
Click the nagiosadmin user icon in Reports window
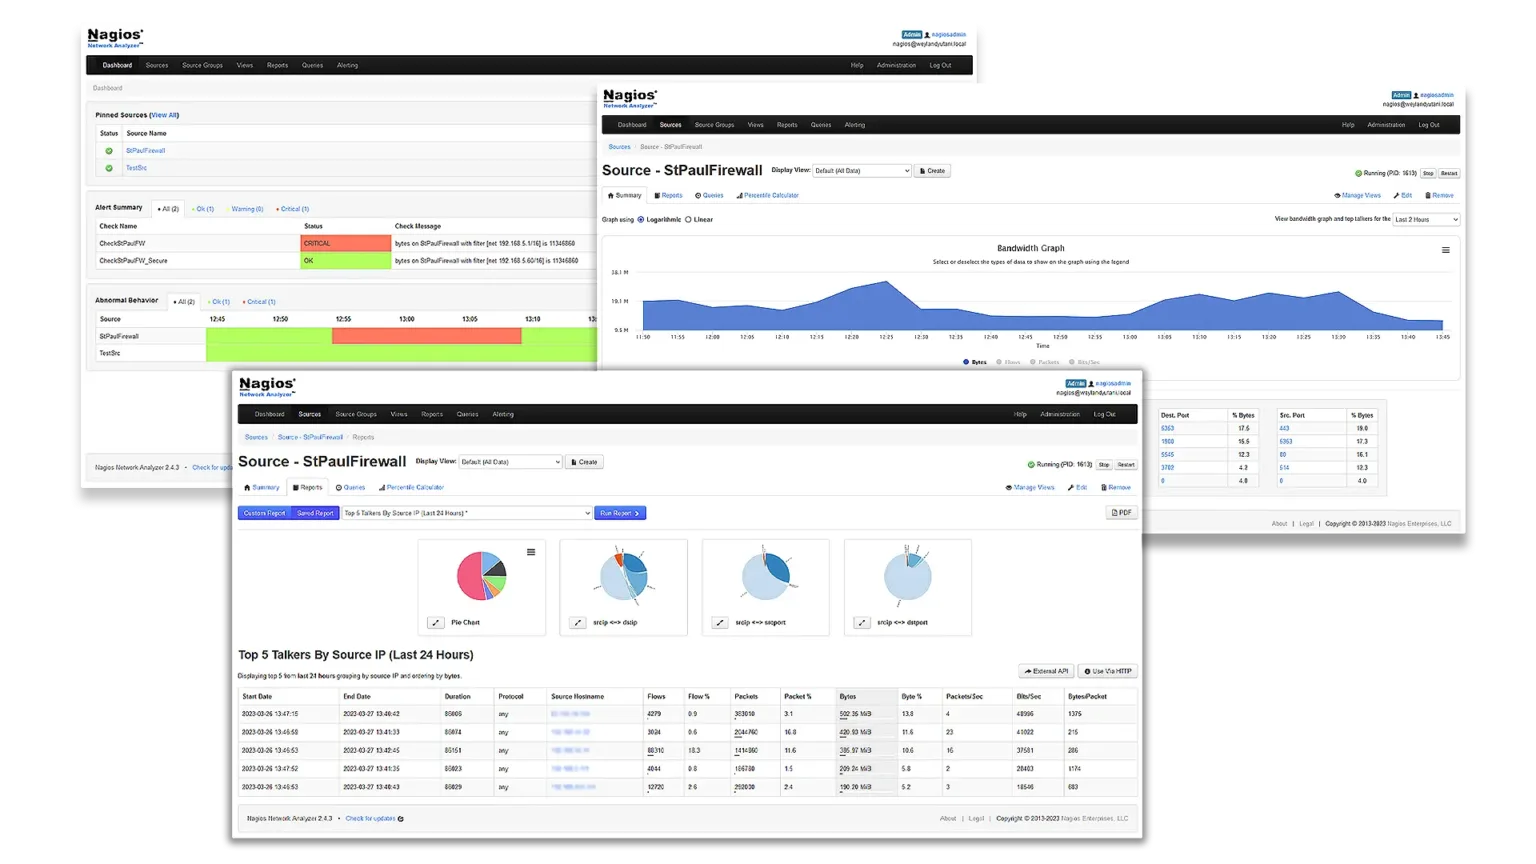coord(1091,383)
